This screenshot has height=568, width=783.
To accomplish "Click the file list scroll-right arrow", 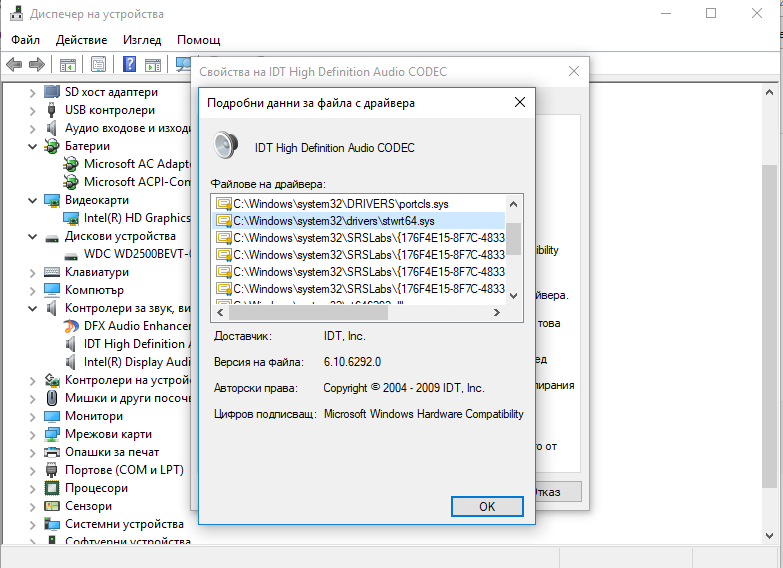I will tap(496, 313).
